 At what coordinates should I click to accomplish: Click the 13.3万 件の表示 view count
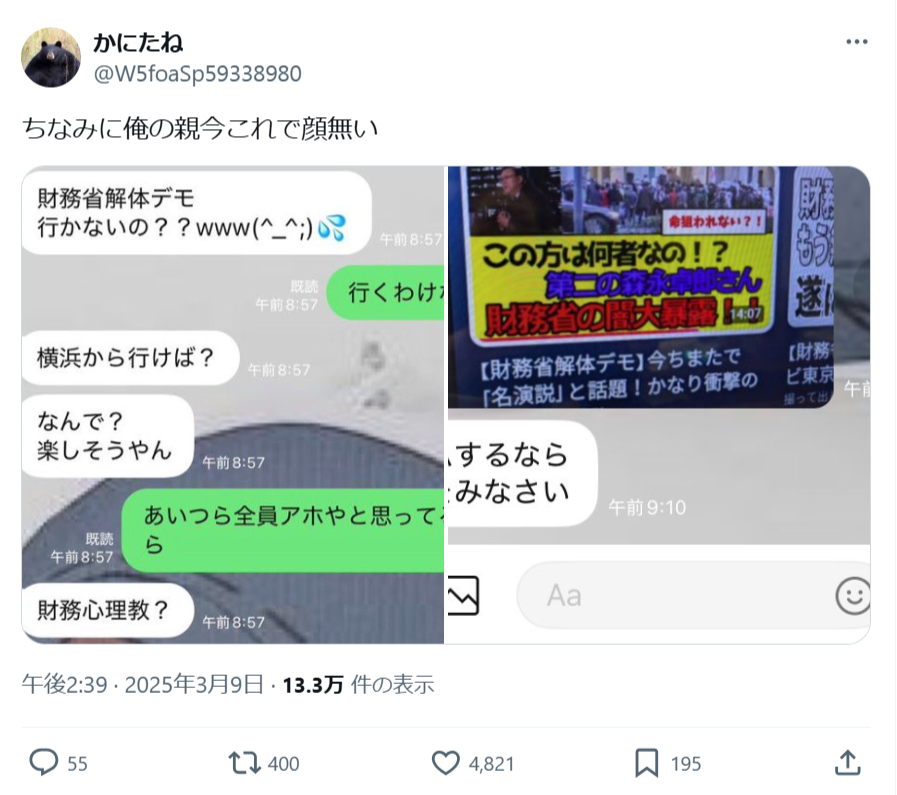359,684
